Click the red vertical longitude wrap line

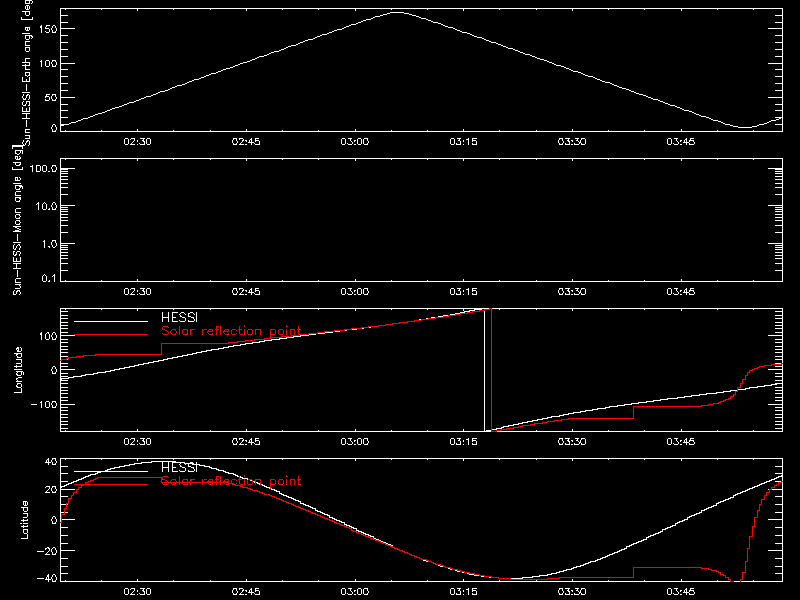coord(491,370)
